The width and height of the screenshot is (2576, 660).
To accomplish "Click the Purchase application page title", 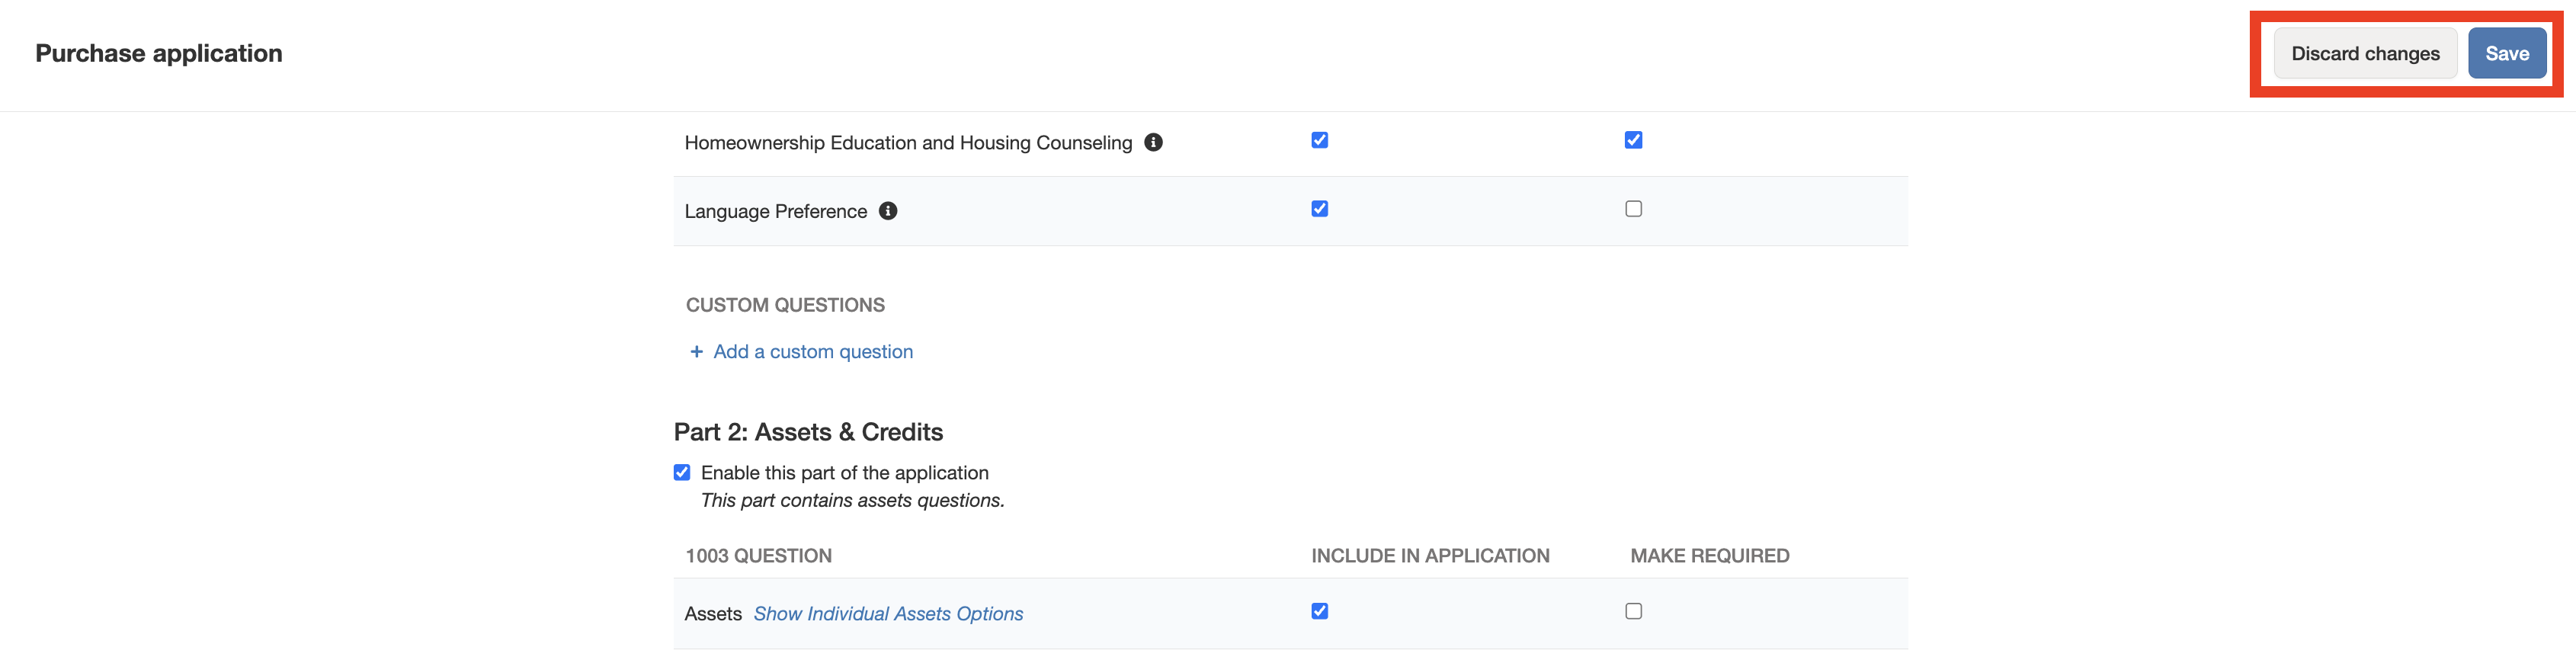I will (159, 54).
